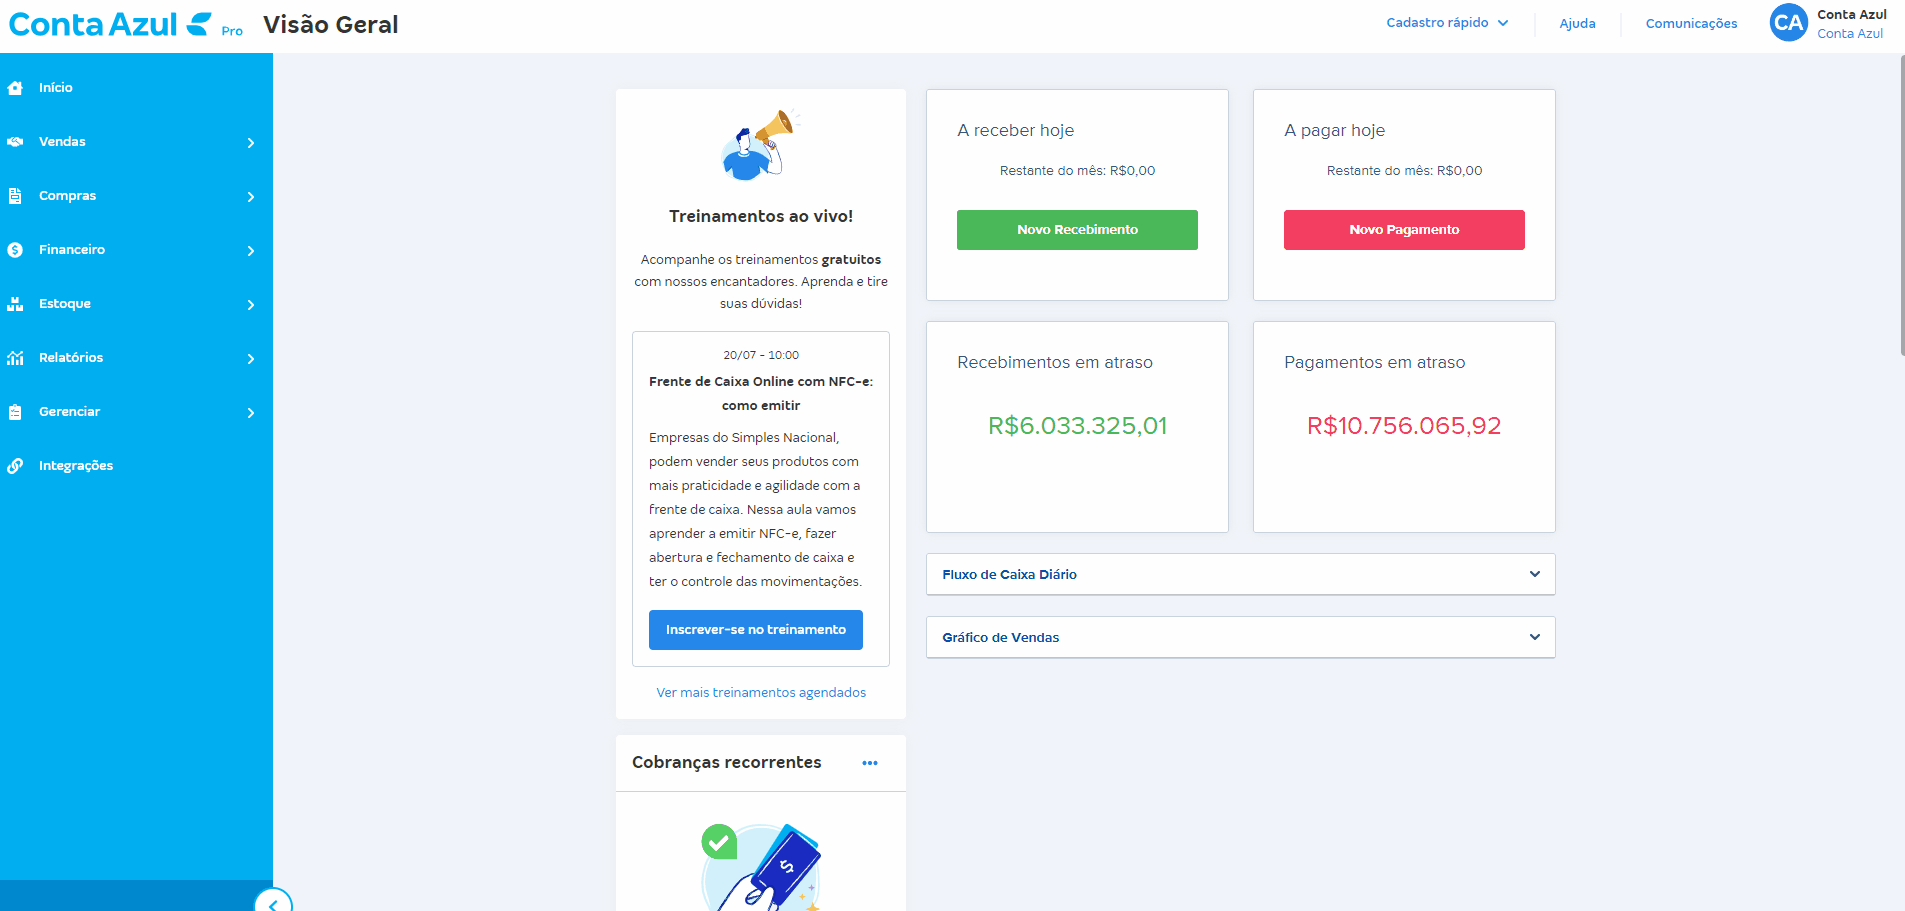The height and width of the screenshot is (911, 1905).
Task: Expand the Compras submenu chevron
Action: tap(251, 197)
